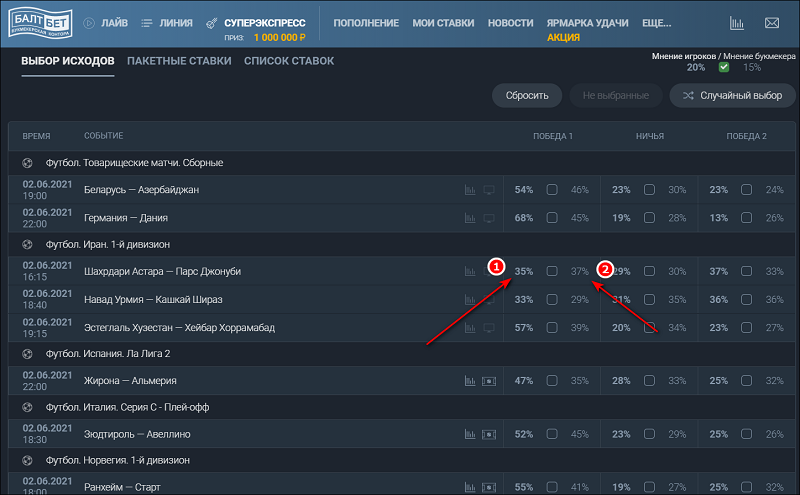
Task: Show statistics icon for Жирона — Альмерия
Action: 470,380
